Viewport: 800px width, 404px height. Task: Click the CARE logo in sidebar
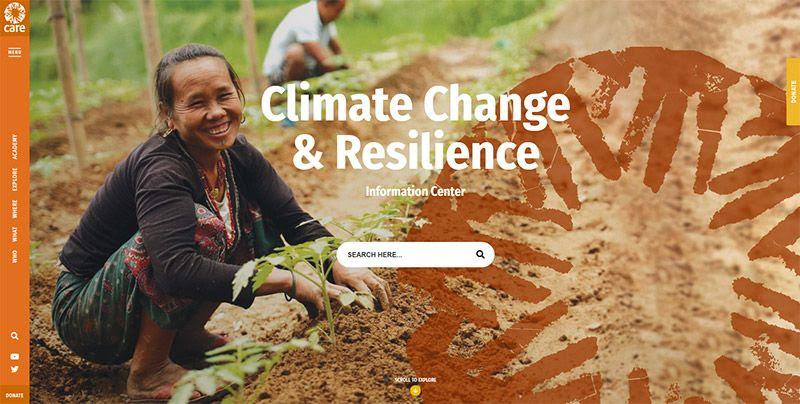14,17
